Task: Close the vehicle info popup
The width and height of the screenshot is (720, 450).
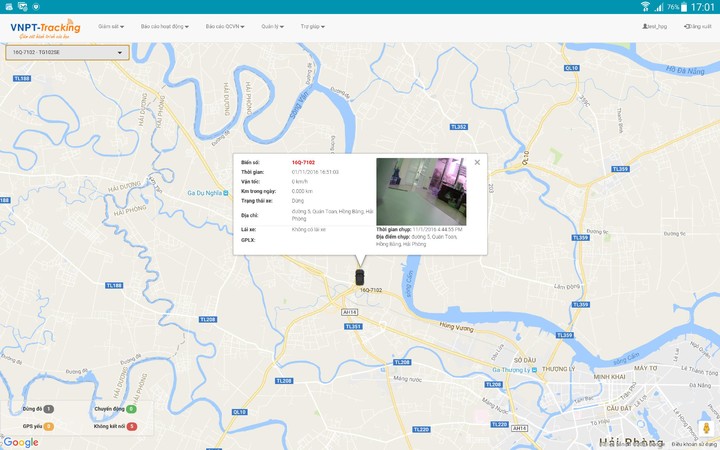Action: 477,162
